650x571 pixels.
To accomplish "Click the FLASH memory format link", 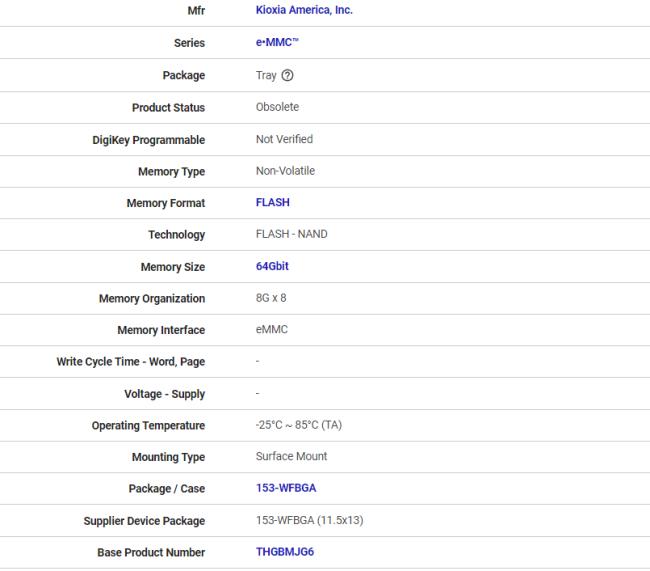I will 272,202.
